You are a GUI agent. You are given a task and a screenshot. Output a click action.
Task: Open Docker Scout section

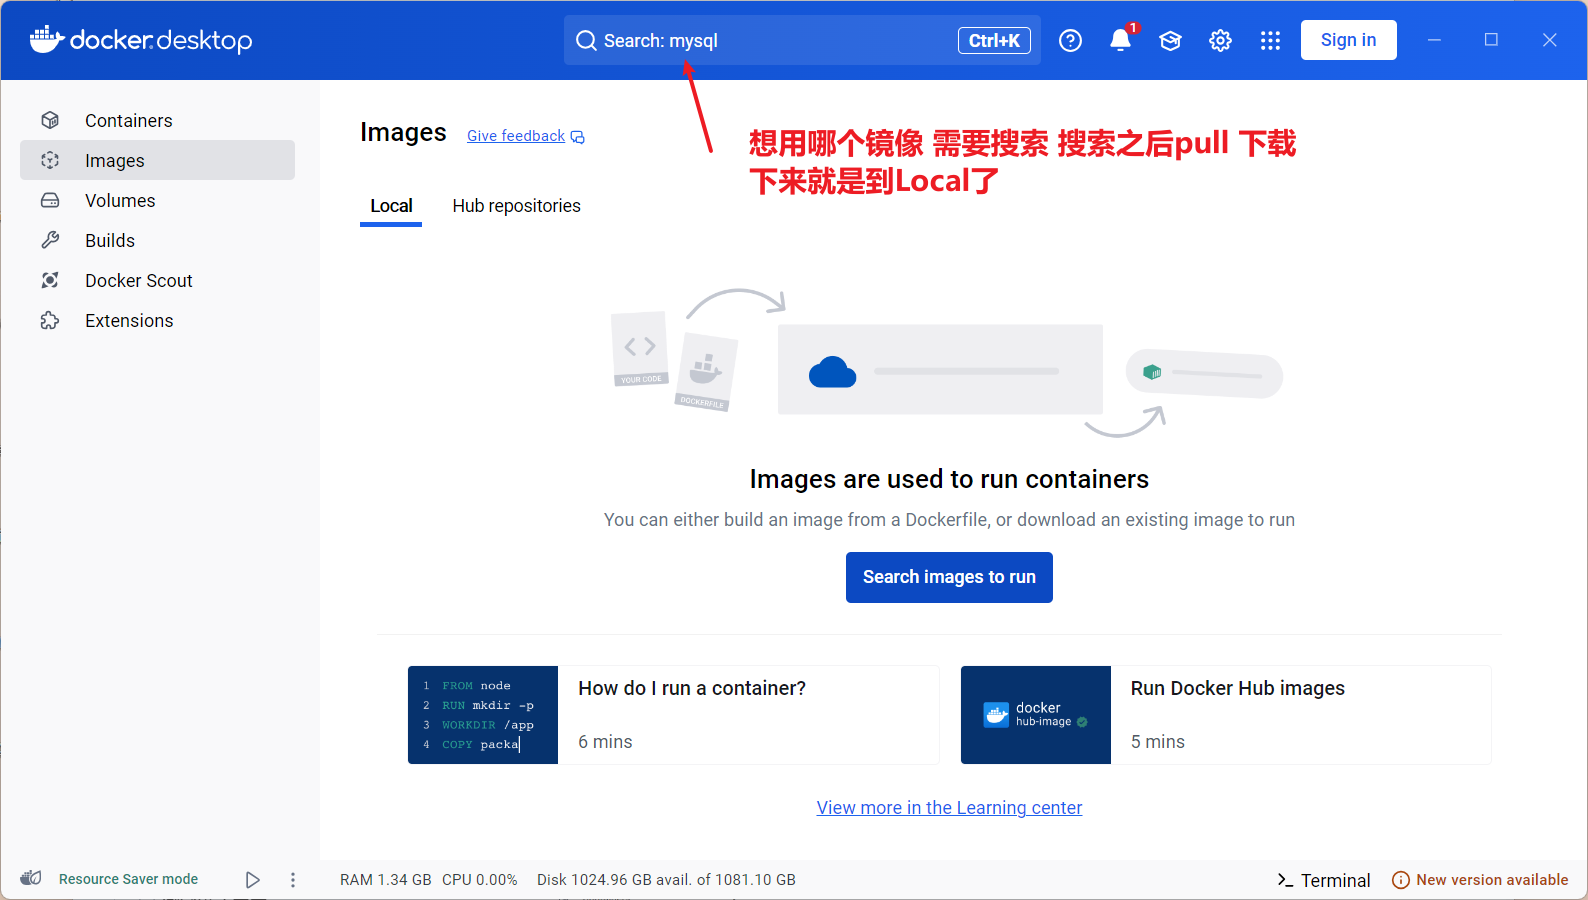click(158, 280)
